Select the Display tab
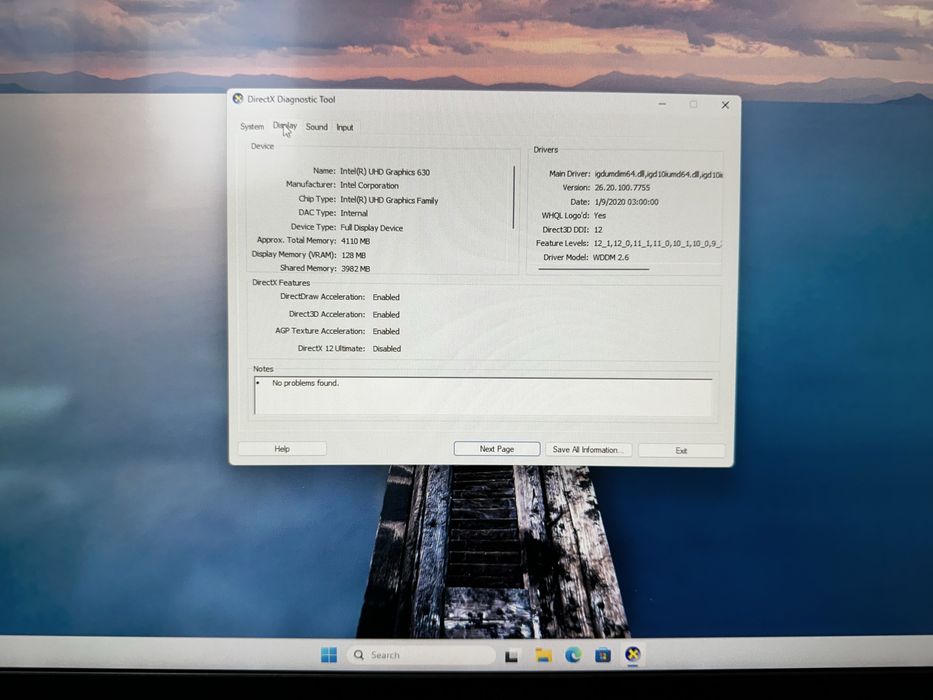 (x=284, y=126)
